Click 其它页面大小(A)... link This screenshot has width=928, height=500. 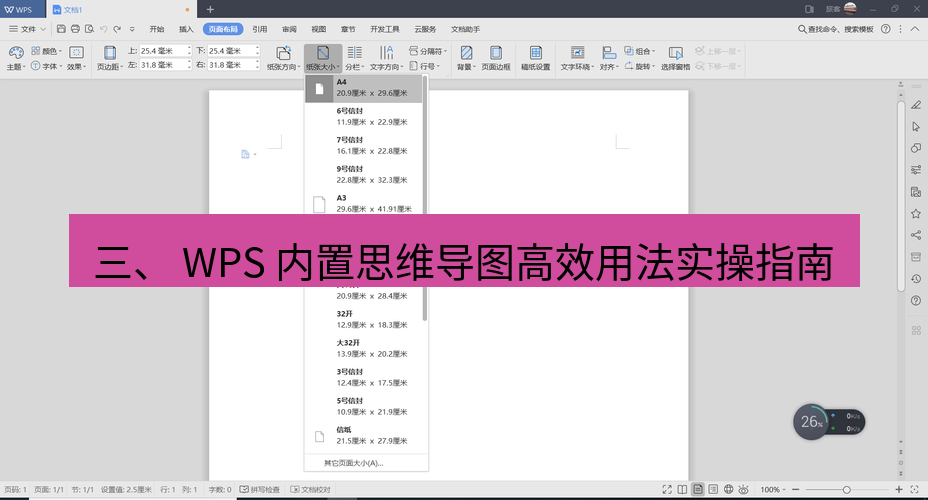point(354,463)
